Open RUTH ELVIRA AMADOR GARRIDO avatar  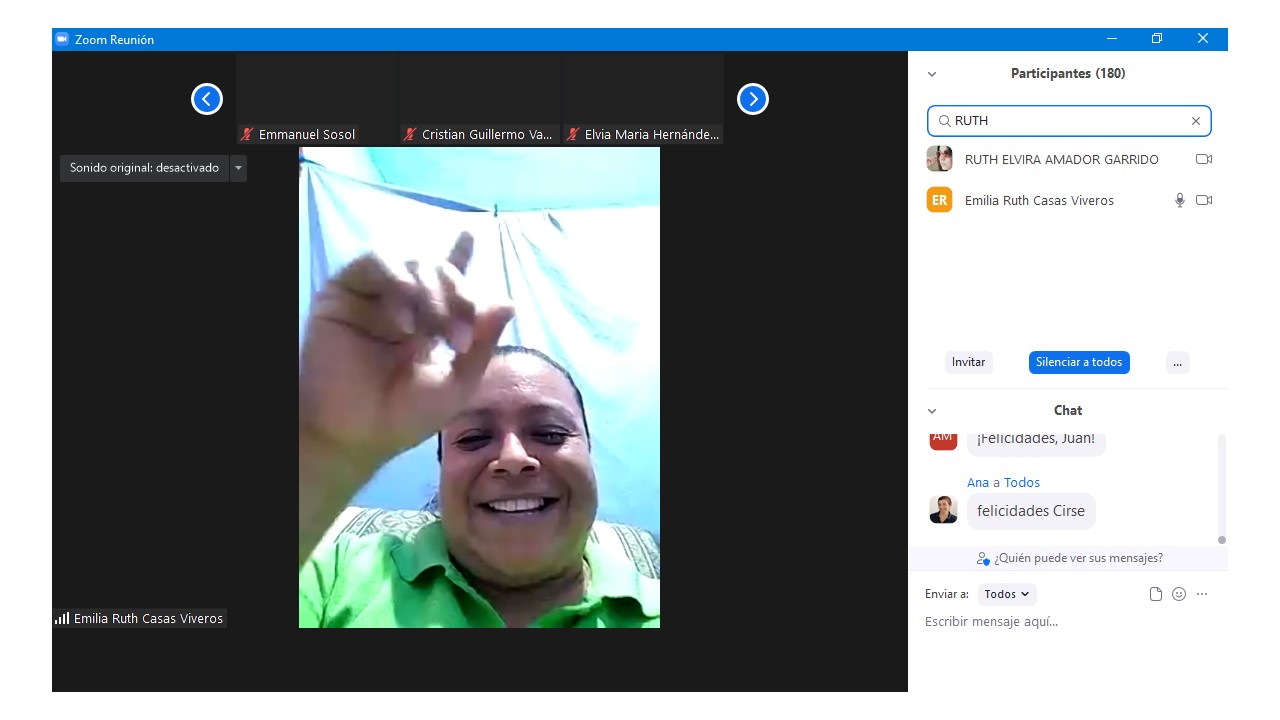tap(939, 159)
